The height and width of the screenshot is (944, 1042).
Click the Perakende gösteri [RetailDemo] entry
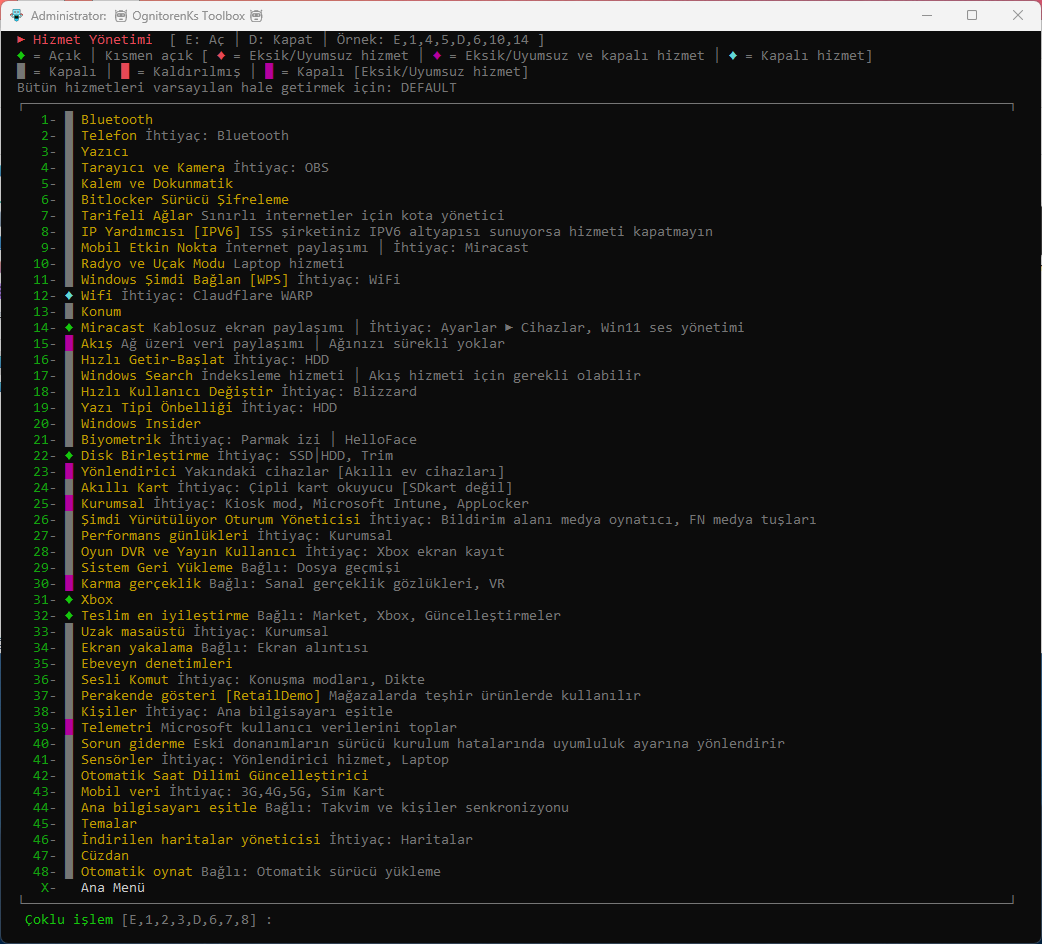pyautogui.click(x=201, y=696)
